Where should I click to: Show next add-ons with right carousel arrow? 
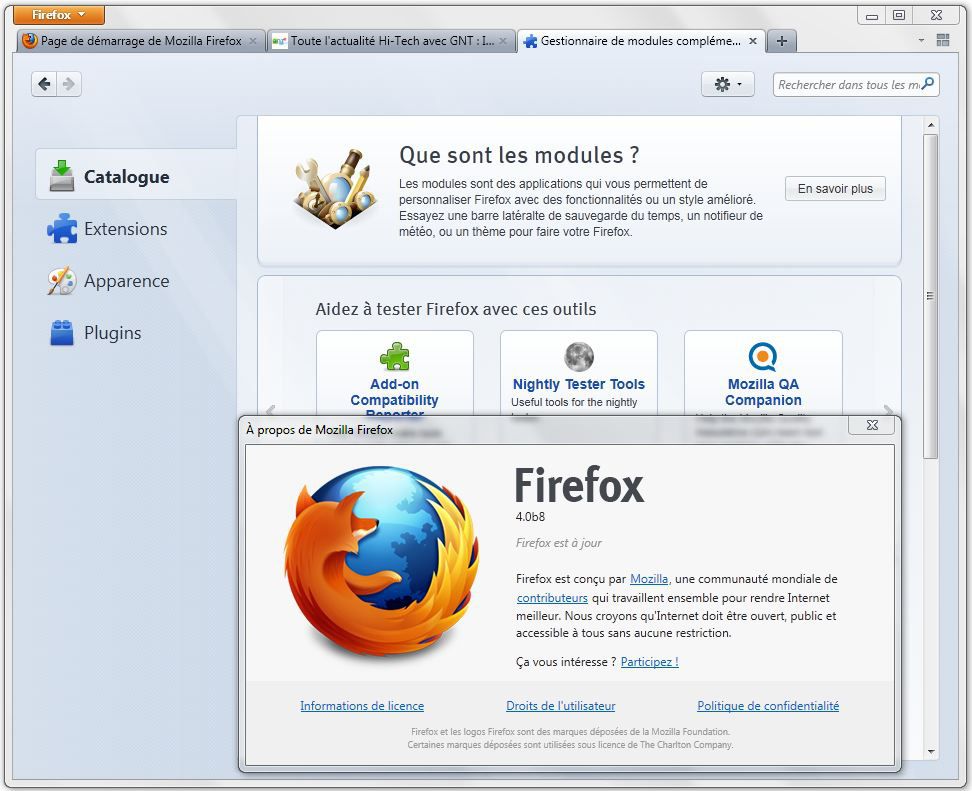pos(888,410)
